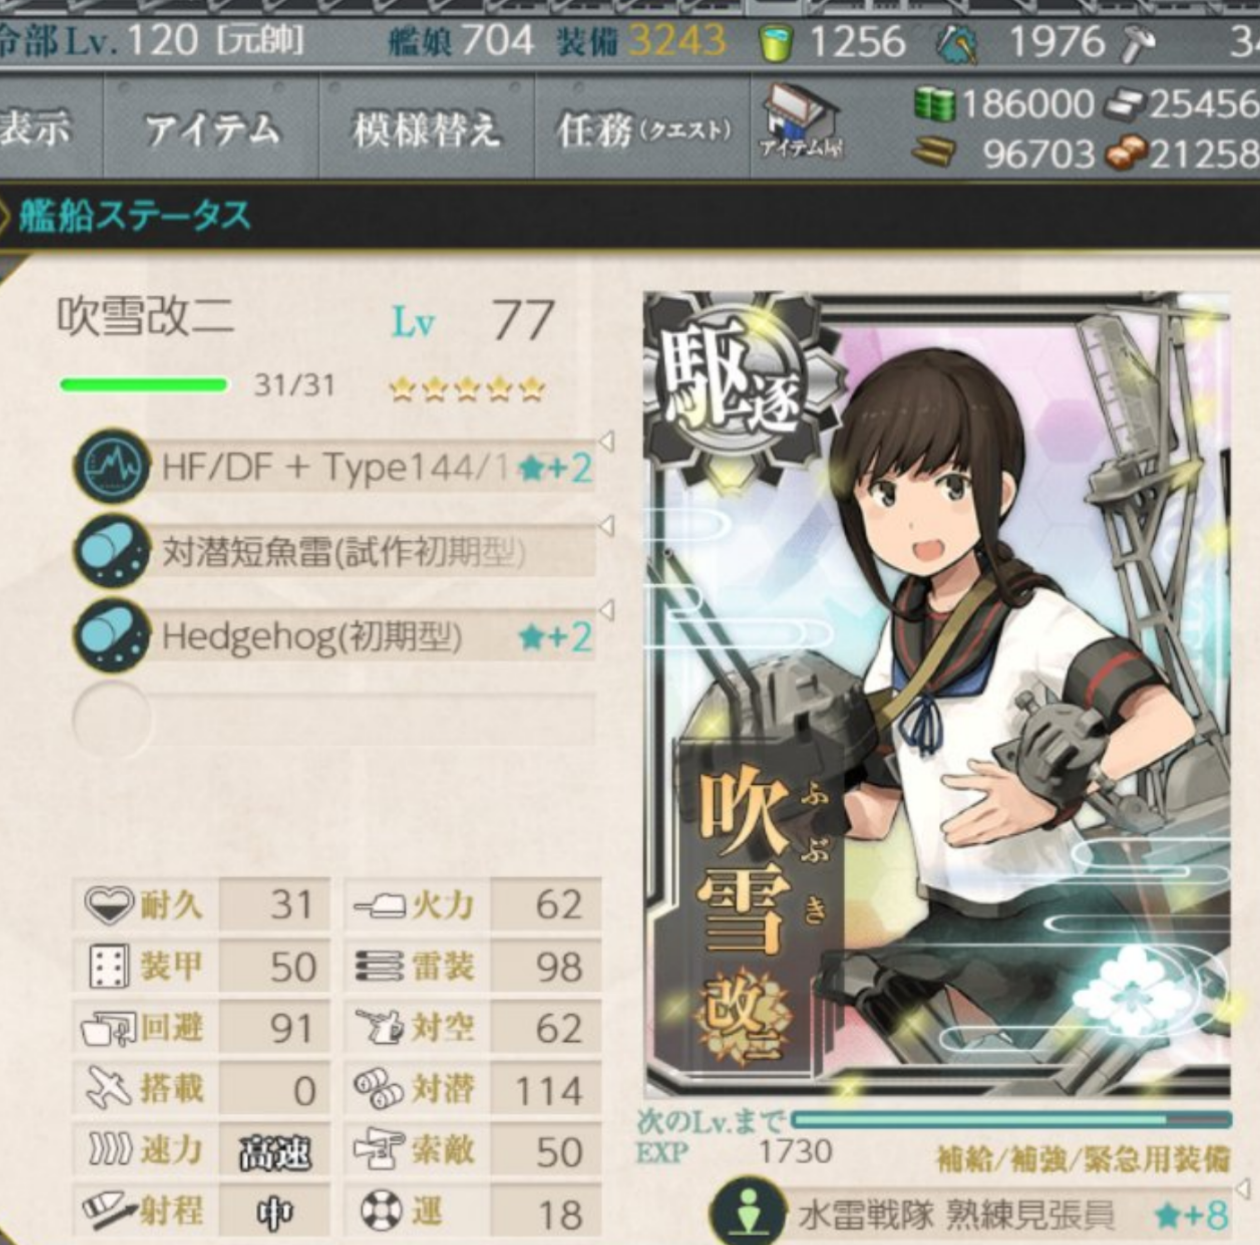Select the anti-sub short torpedo icon

click(111, 551)
